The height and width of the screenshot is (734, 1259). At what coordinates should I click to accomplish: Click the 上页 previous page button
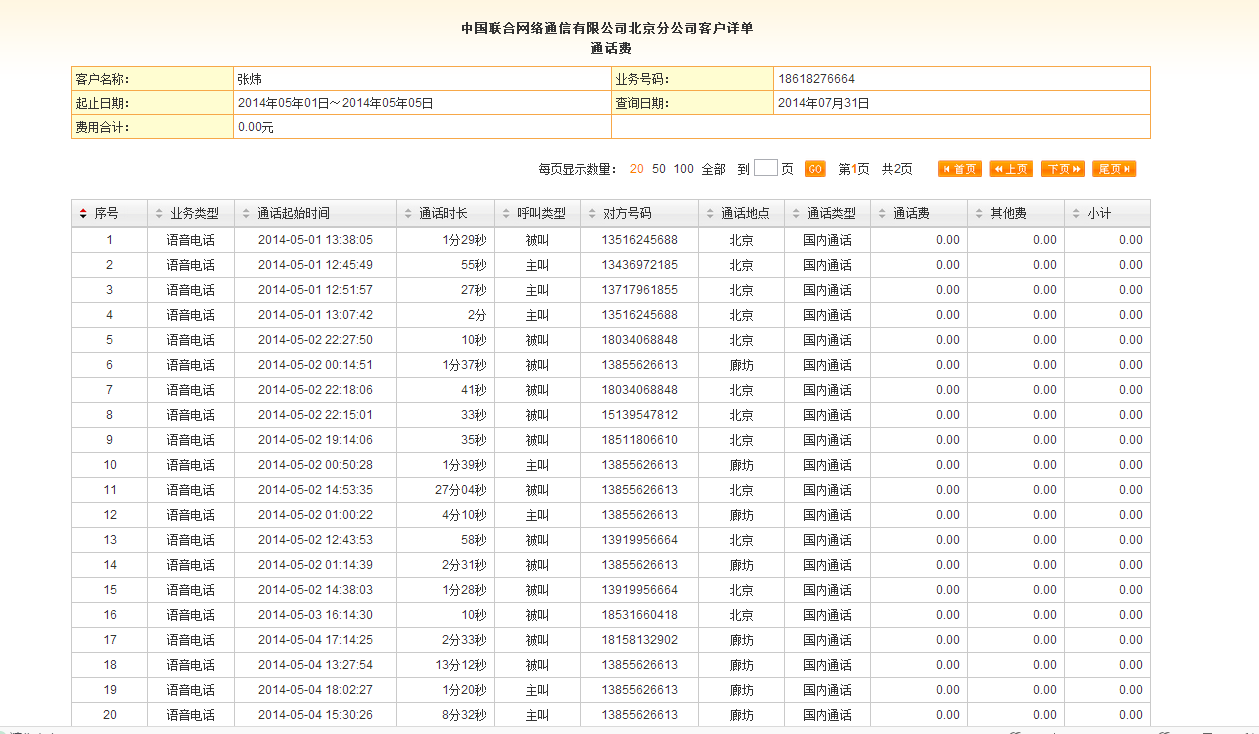1010,169
